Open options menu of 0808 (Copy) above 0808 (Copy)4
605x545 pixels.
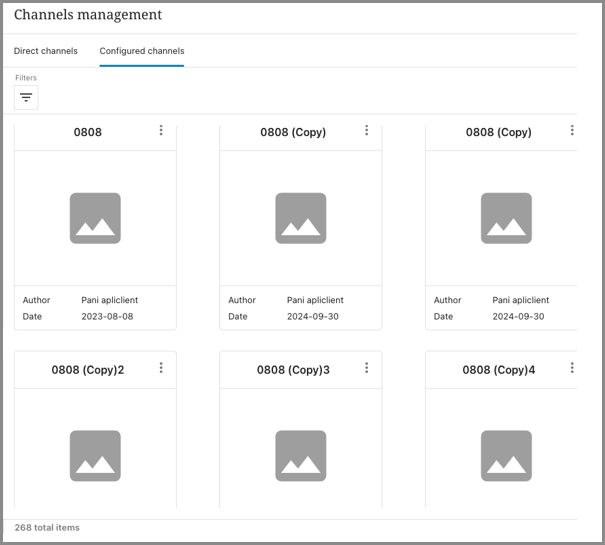click(572, 131)
